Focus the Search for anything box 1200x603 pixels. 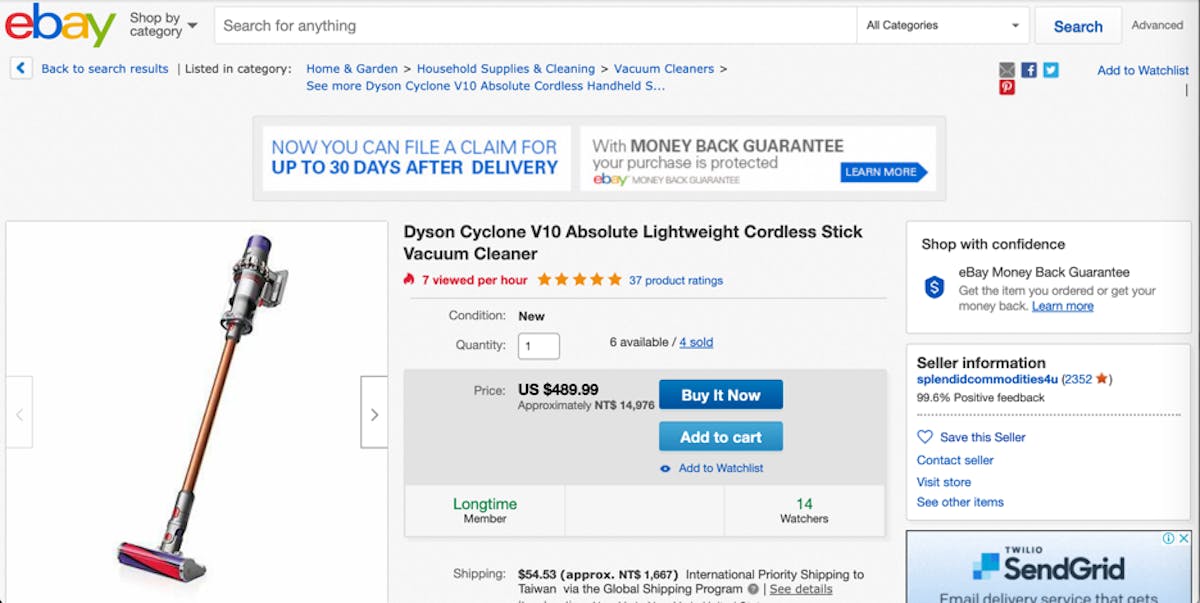point(535,26)
